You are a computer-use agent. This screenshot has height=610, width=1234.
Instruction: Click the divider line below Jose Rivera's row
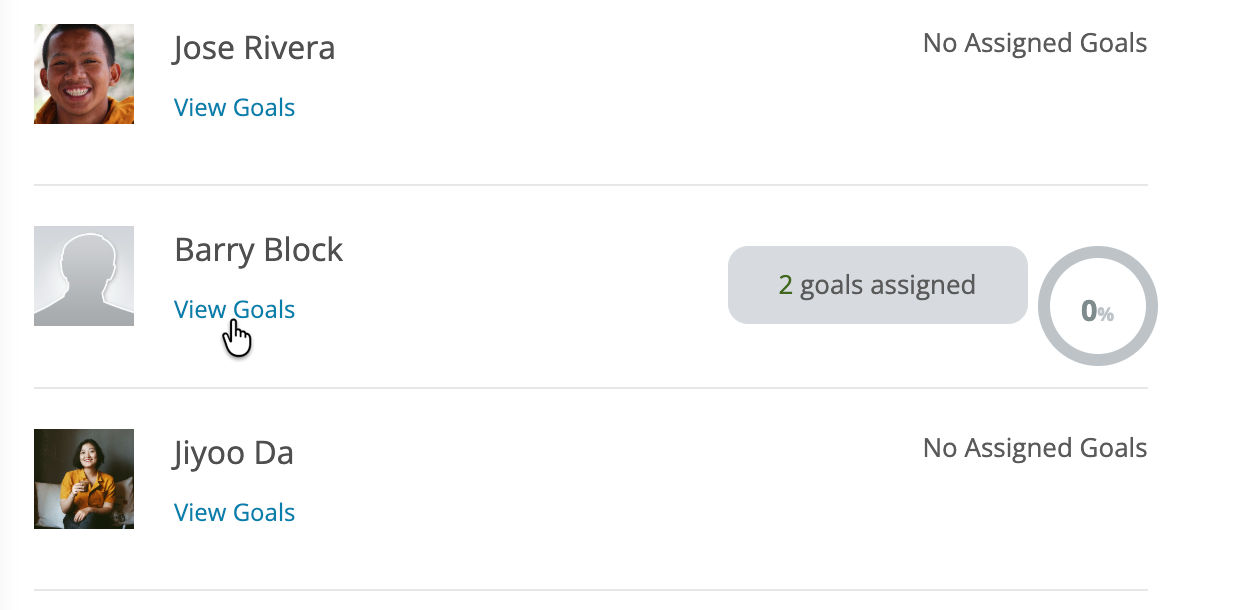point(590,185)
